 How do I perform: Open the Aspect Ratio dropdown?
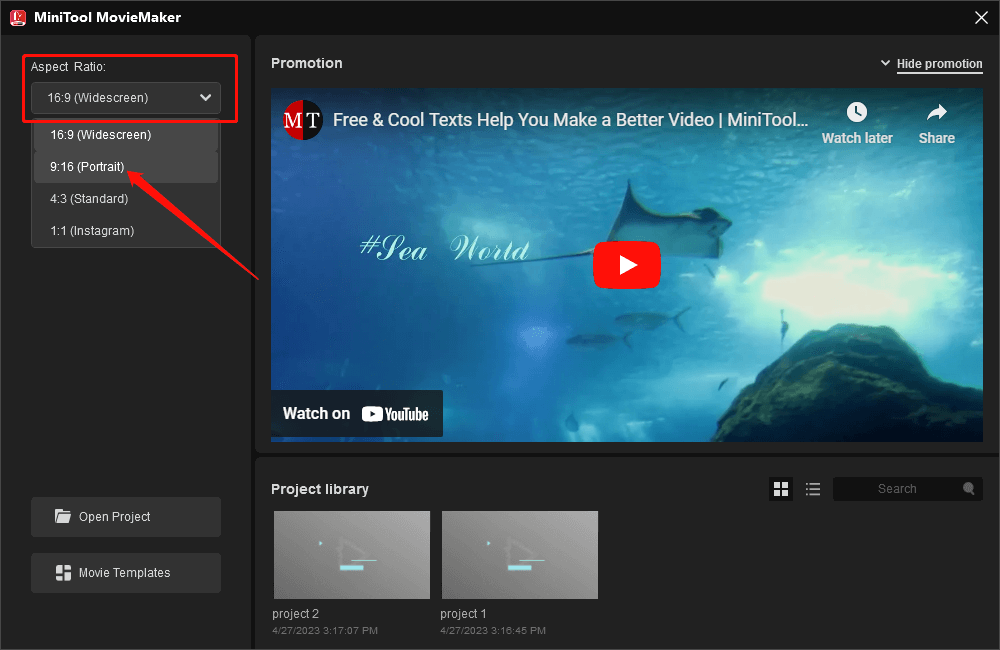(126, 98)
